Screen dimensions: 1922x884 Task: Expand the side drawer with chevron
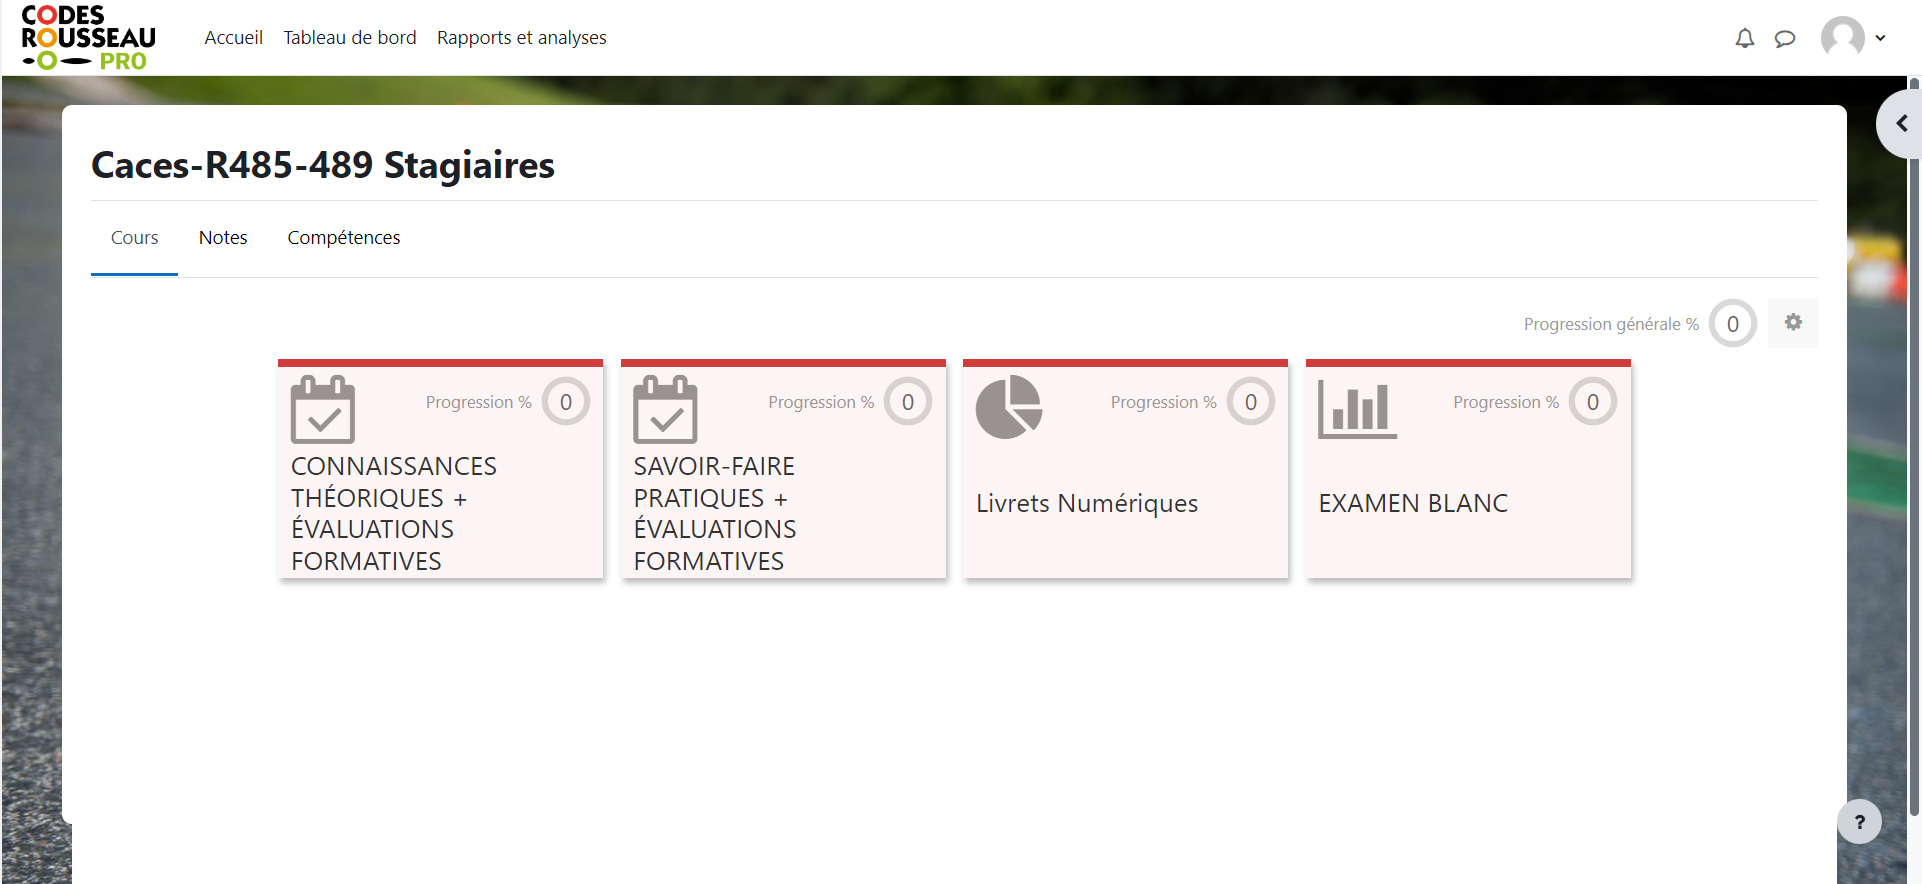click(1901, 124)
